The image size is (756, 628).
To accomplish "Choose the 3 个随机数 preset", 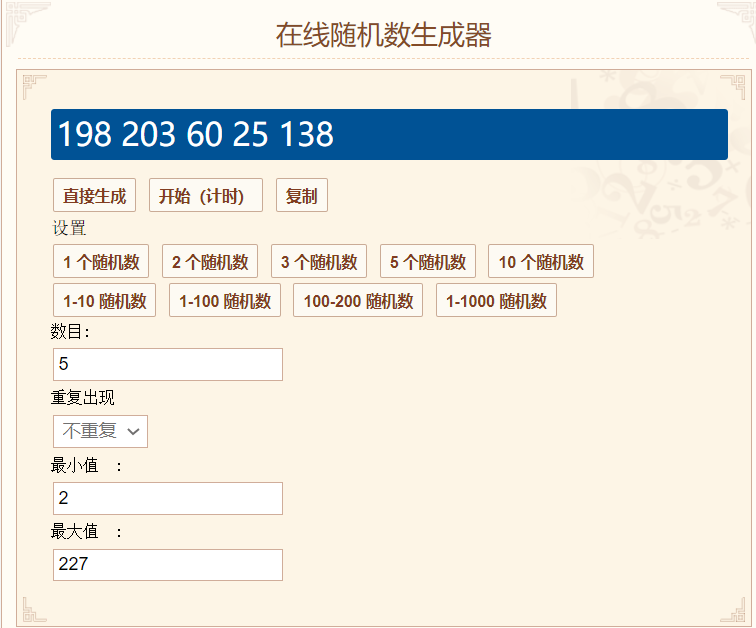I will pyautogui.click(x=319, y=261).
